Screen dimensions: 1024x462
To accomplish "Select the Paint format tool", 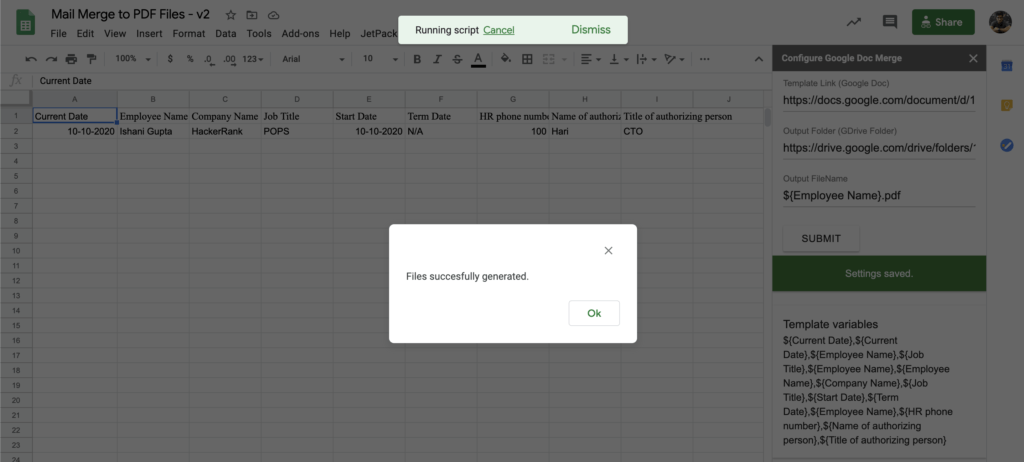I will click(91, 59).
